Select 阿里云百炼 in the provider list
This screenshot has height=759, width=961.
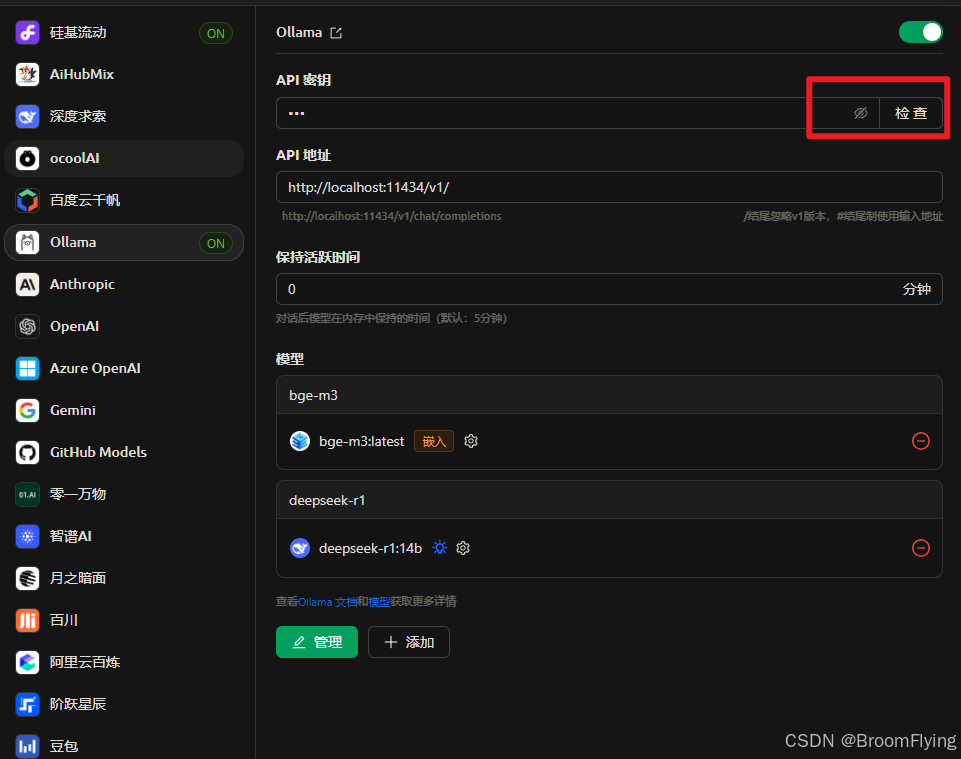[124, 662]
